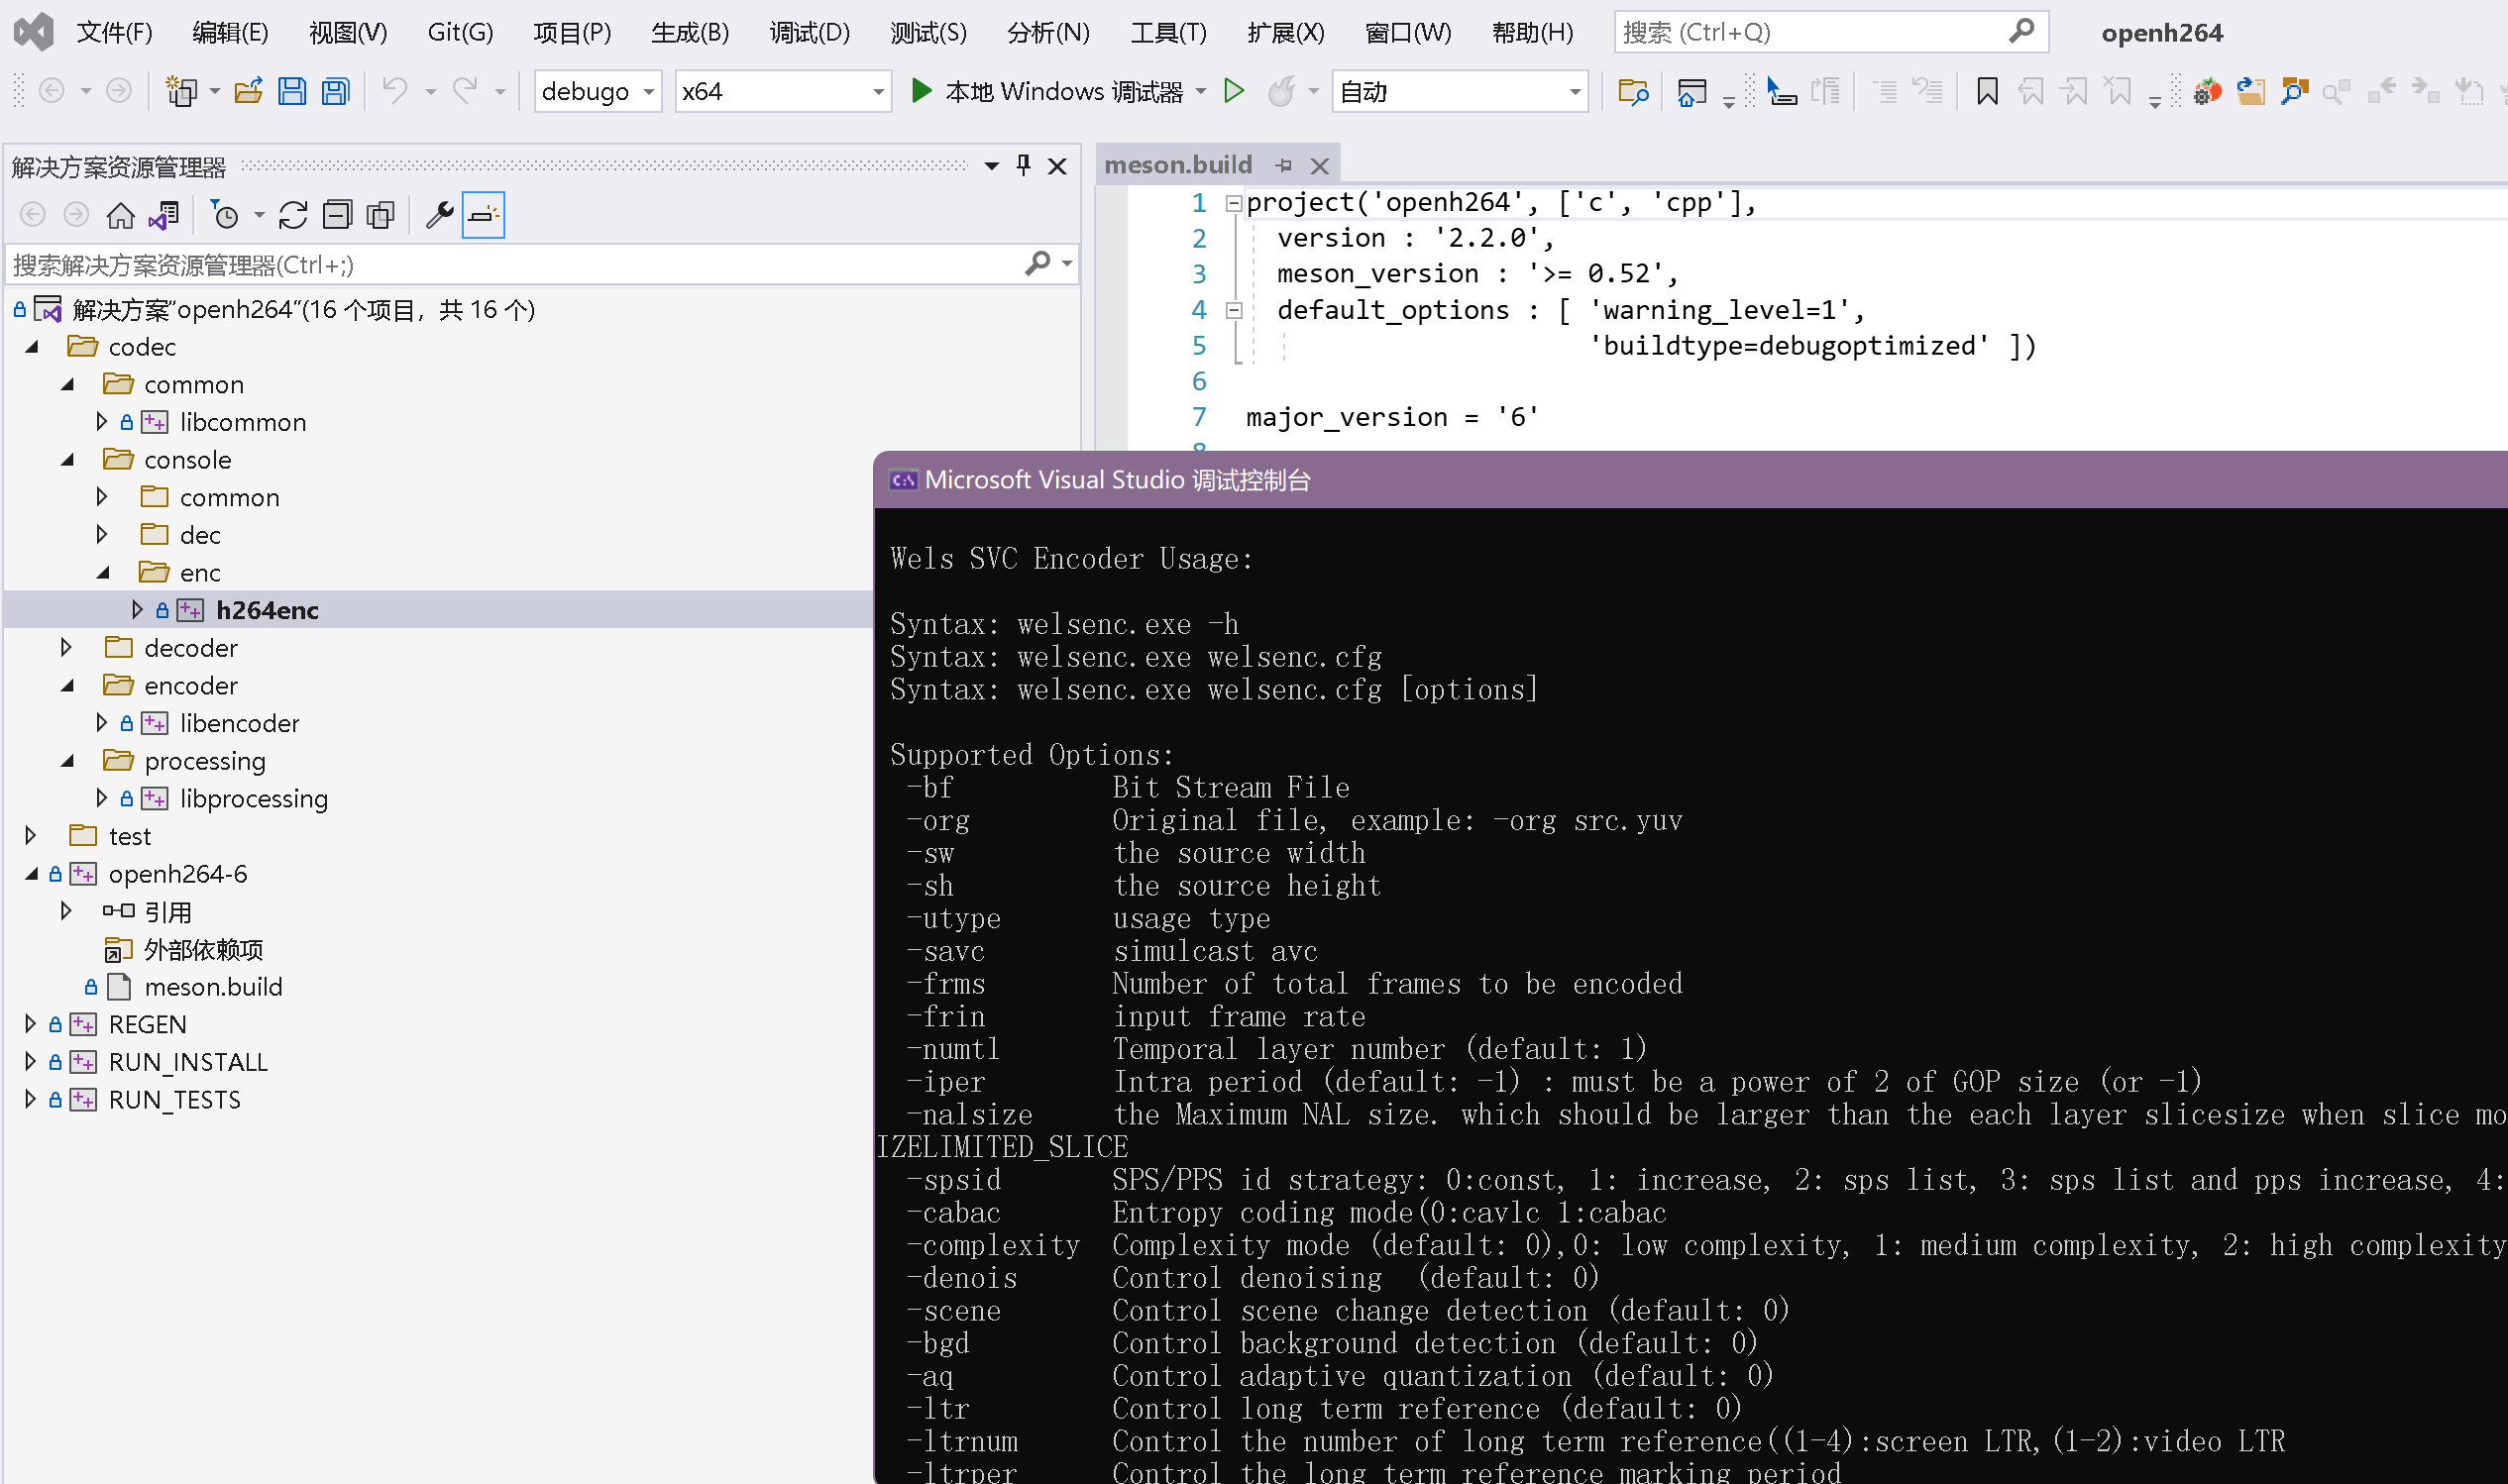Collapse all nodes in Solution Explorer
Viewport: 2508px width, 1484px height.
[x=337, y=213]
